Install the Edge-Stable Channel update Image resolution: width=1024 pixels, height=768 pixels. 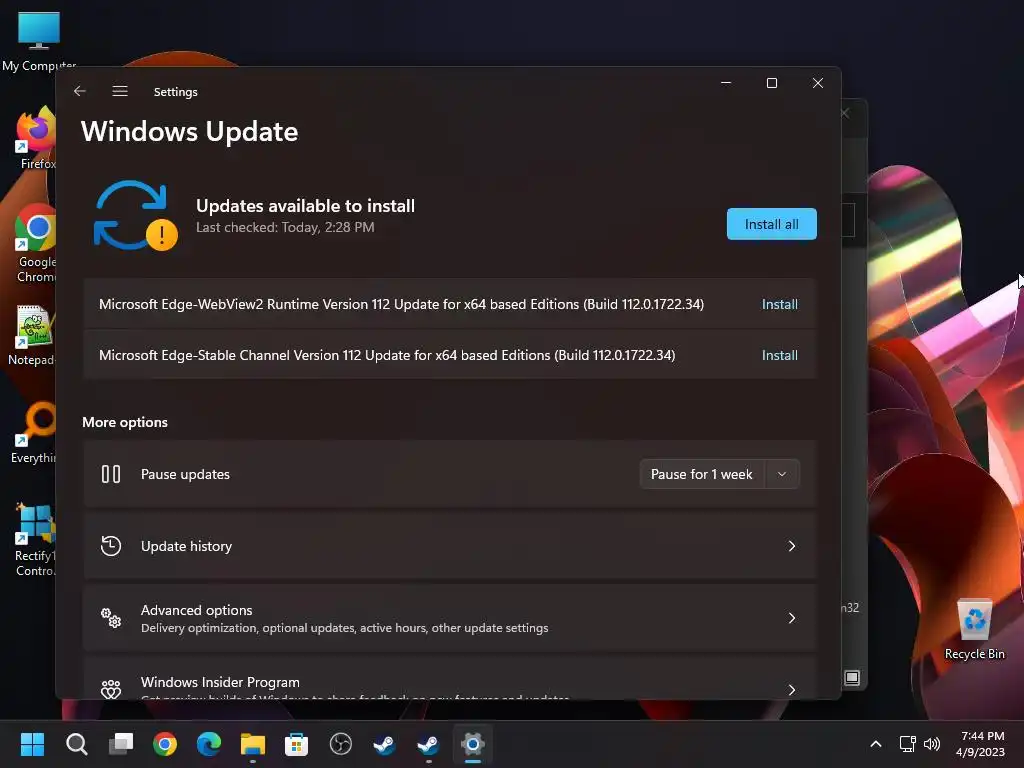tap(780, 355)
